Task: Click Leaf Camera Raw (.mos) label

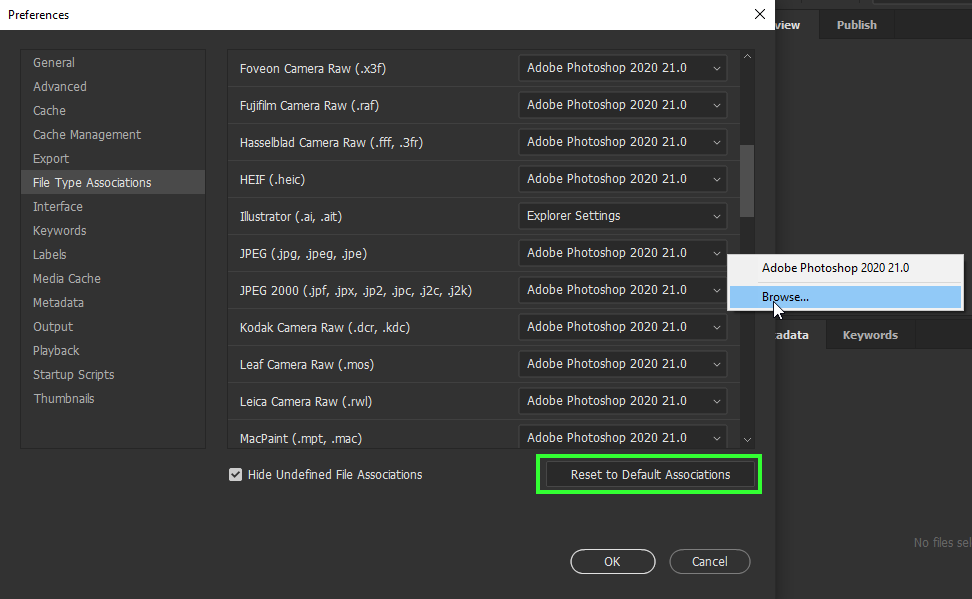Action: pos(307,365)
